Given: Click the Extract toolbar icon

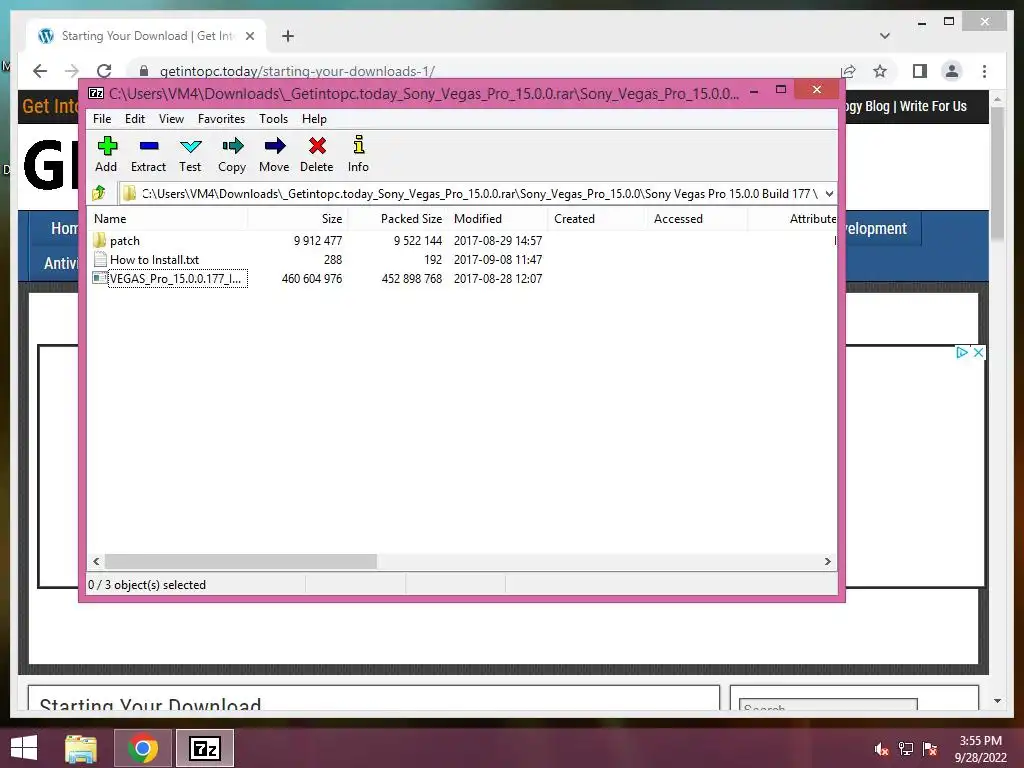Looking at the screenshot, I should coord(149,146).
